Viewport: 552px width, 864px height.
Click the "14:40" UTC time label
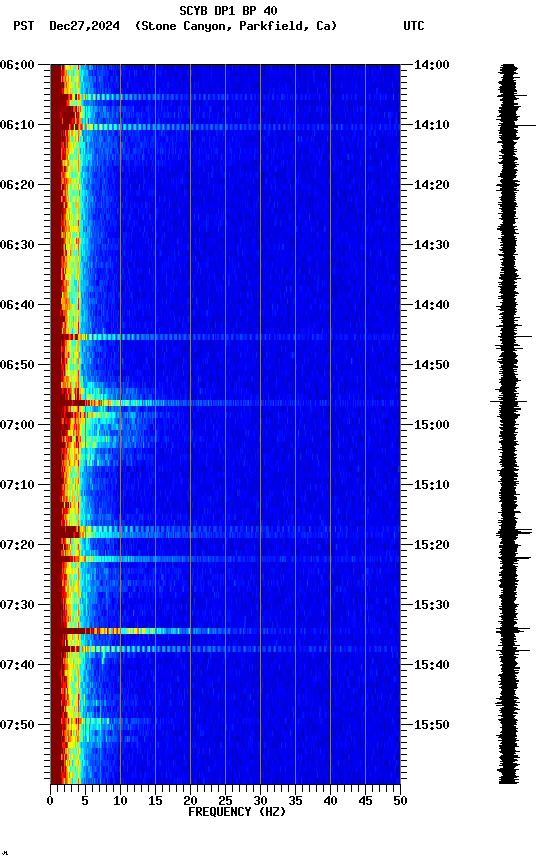click(432, 305)
